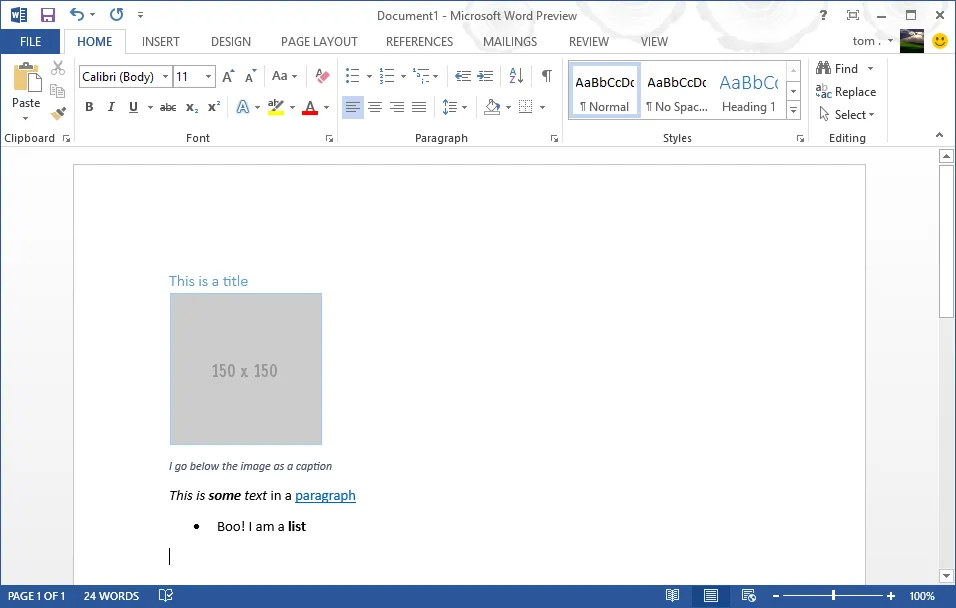Click the Increase Indent icon

486,76
